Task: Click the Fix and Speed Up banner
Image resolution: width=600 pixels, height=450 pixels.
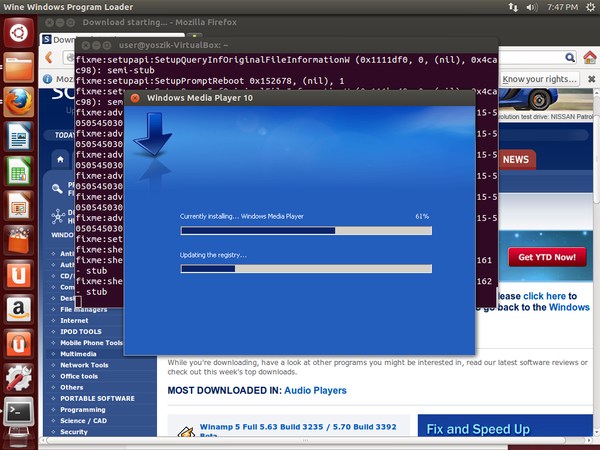Action: pyautogui.click(x=505, y=426)
